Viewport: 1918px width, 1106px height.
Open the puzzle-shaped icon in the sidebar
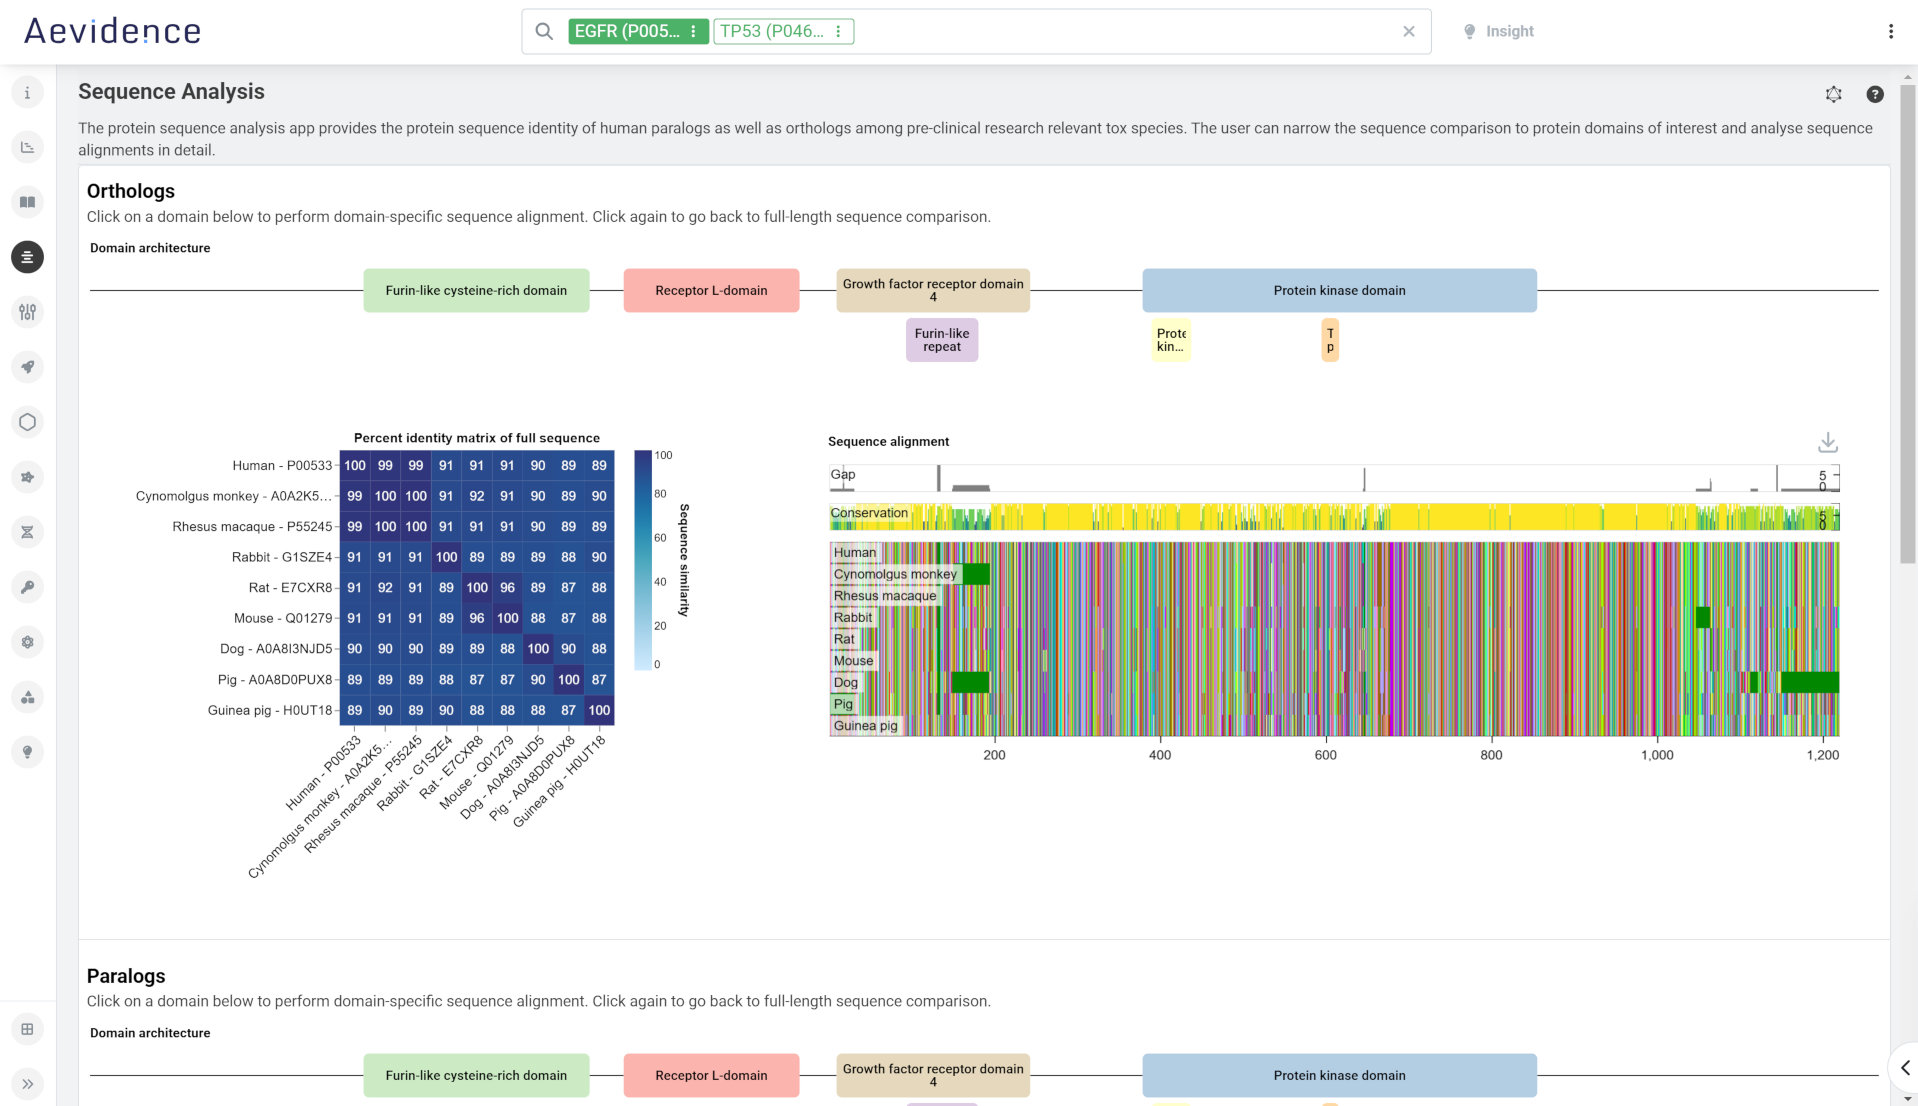pyautogui.click(x=27, y=478)
